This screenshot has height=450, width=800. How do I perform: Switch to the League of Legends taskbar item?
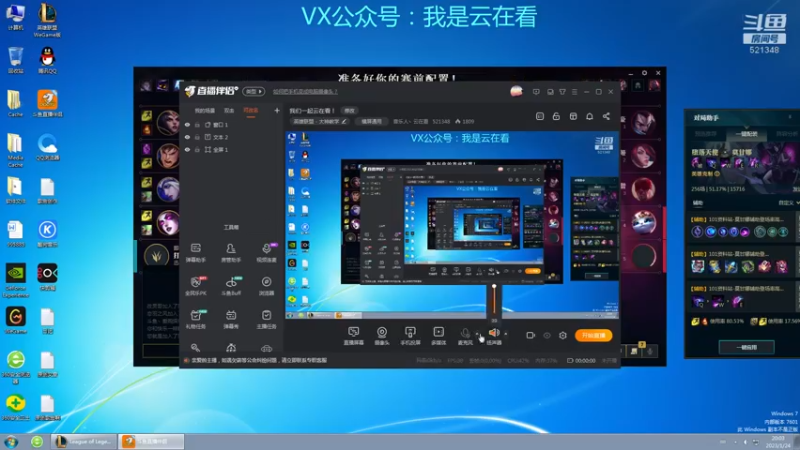point(84,441)
